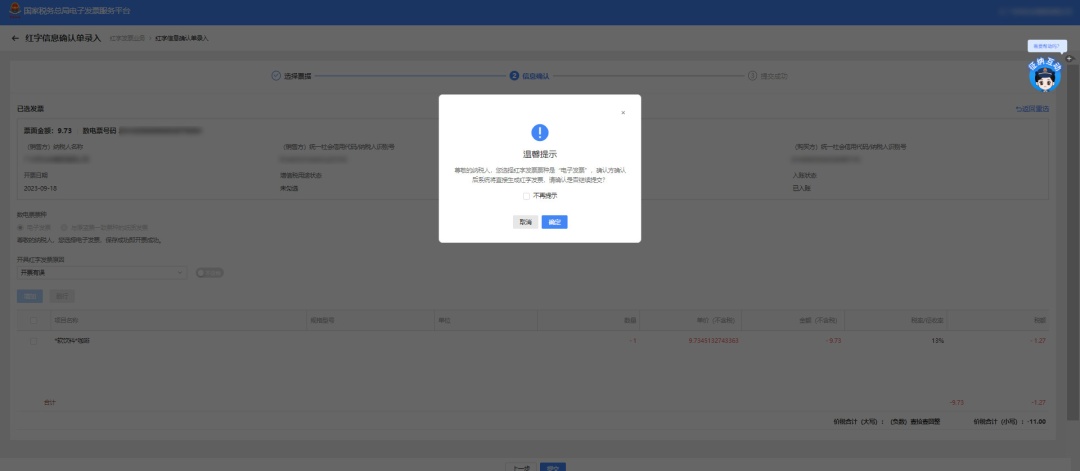The height and width of the screenshot is (471, 1080).
Task: Click the blue exclamation warning icon
Action: point(540,132)
